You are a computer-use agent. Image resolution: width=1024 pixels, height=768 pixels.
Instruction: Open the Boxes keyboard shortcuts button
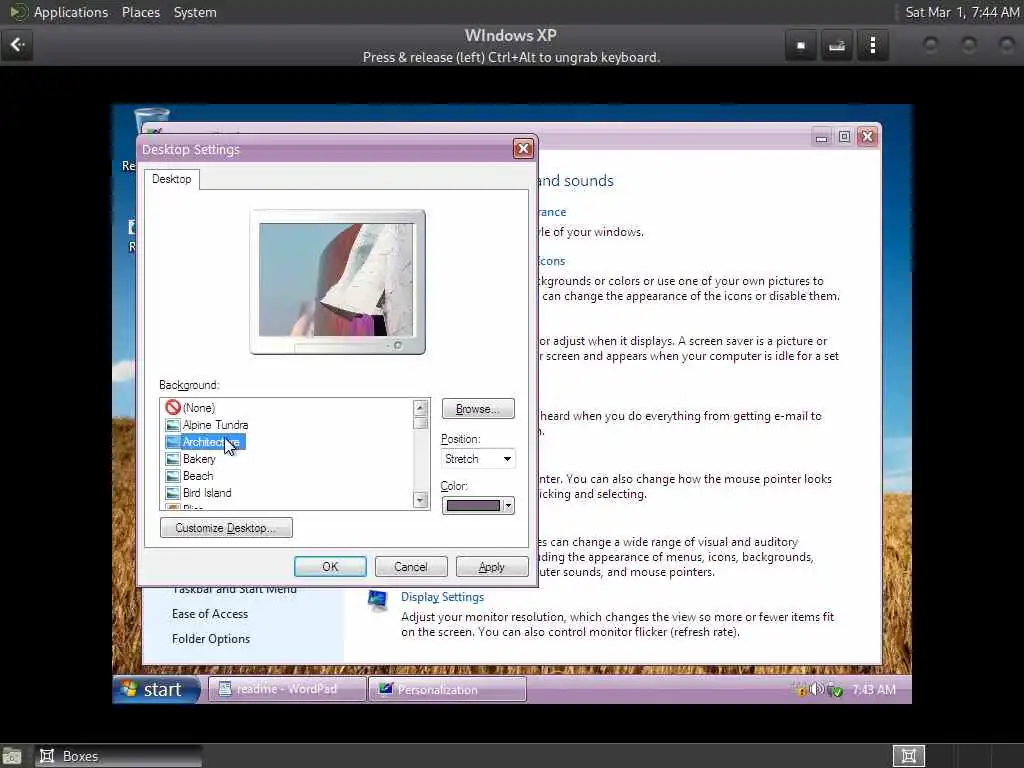[837, 45]
